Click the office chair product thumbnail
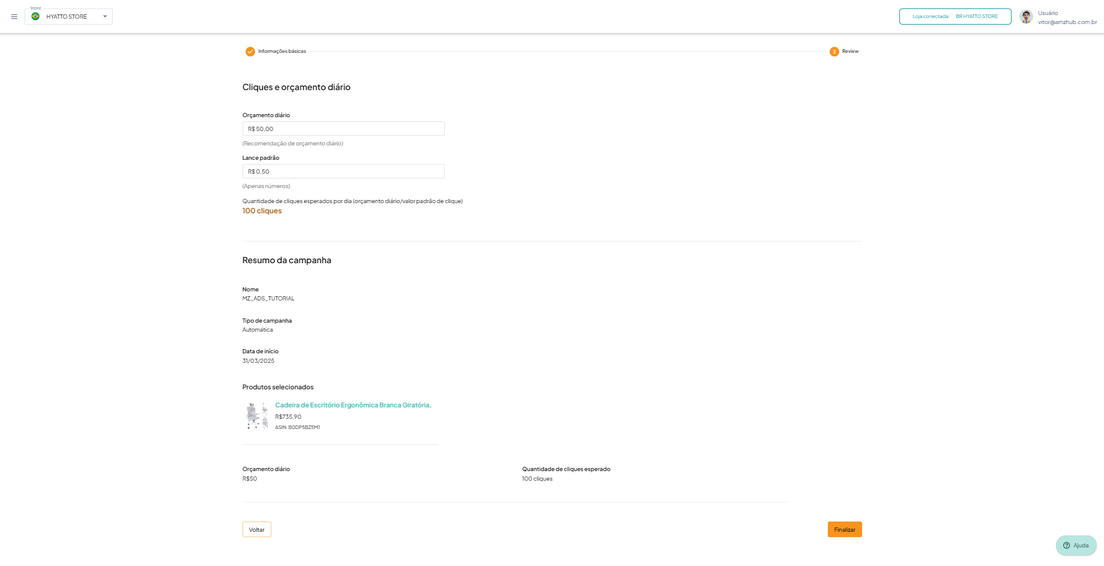Viewport: 1104px width, 566px height. [x=257, y=416]
